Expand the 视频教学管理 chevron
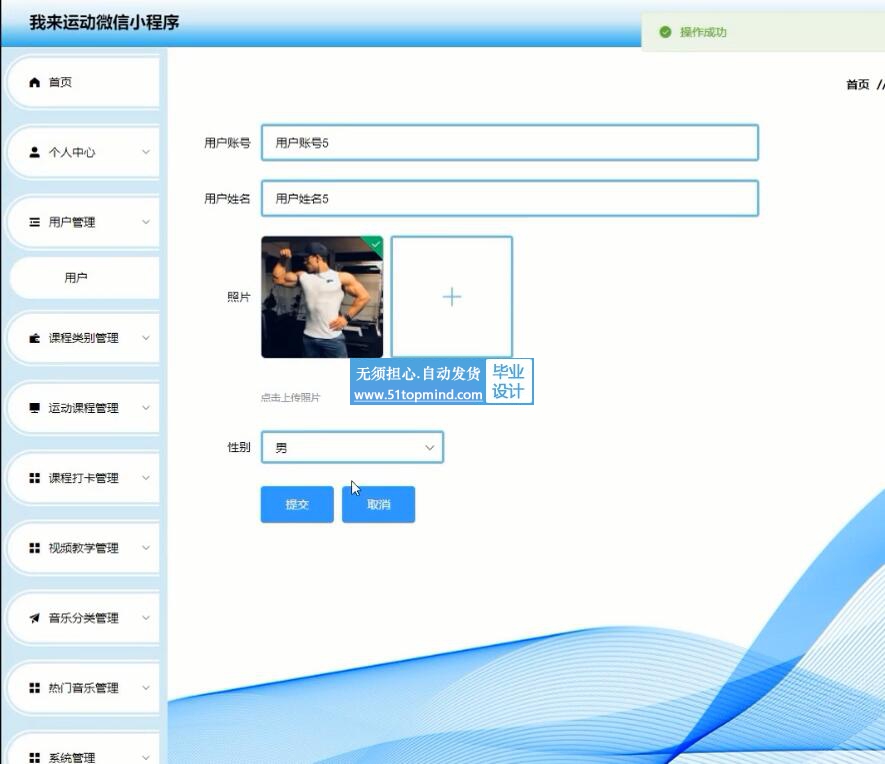885x764 pixels. pyautogui.click(x=146, y=548)
